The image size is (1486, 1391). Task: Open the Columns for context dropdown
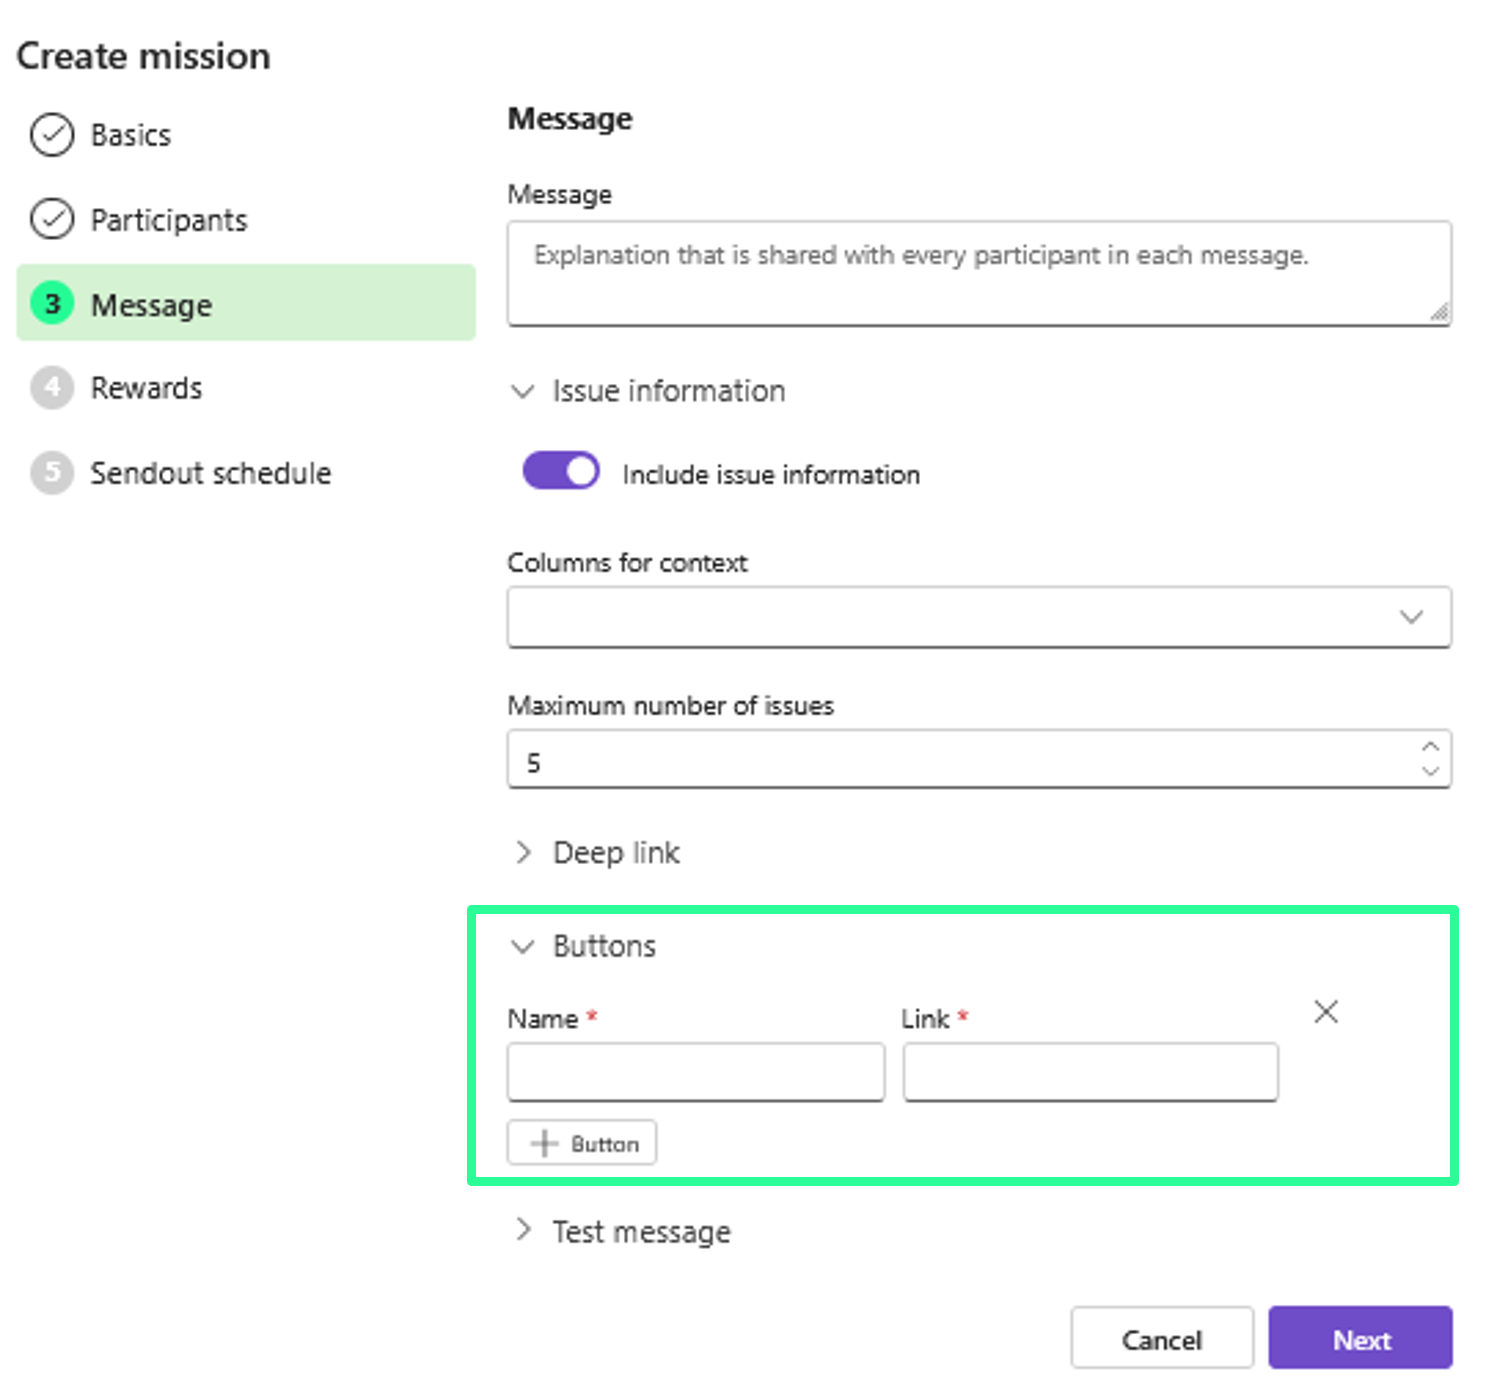point(978,617)
